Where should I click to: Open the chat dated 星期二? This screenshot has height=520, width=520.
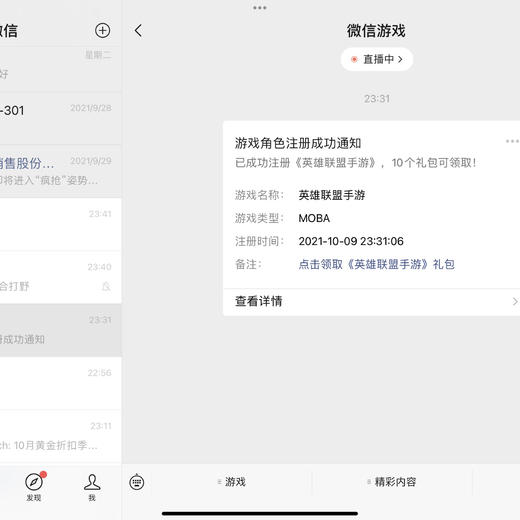point(61,69)
